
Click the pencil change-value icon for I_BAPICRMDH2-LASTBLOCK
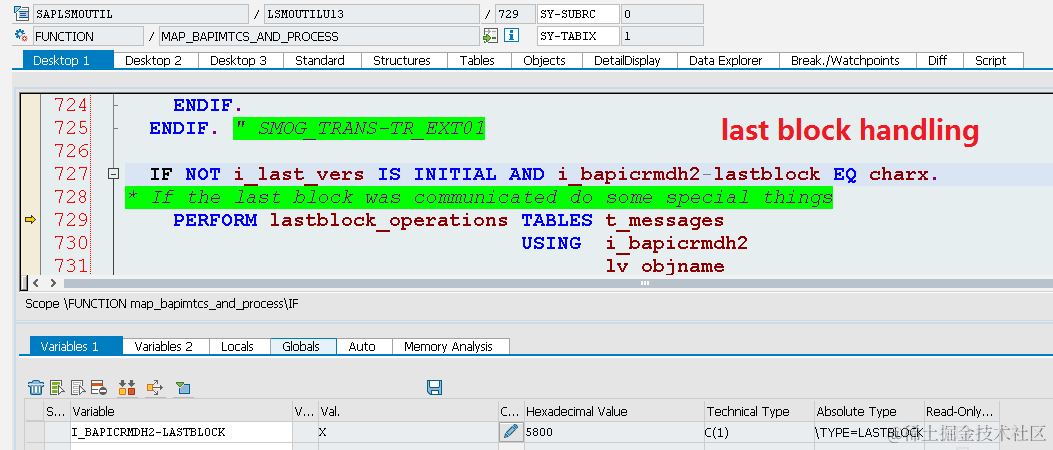(x=511, y=432)
